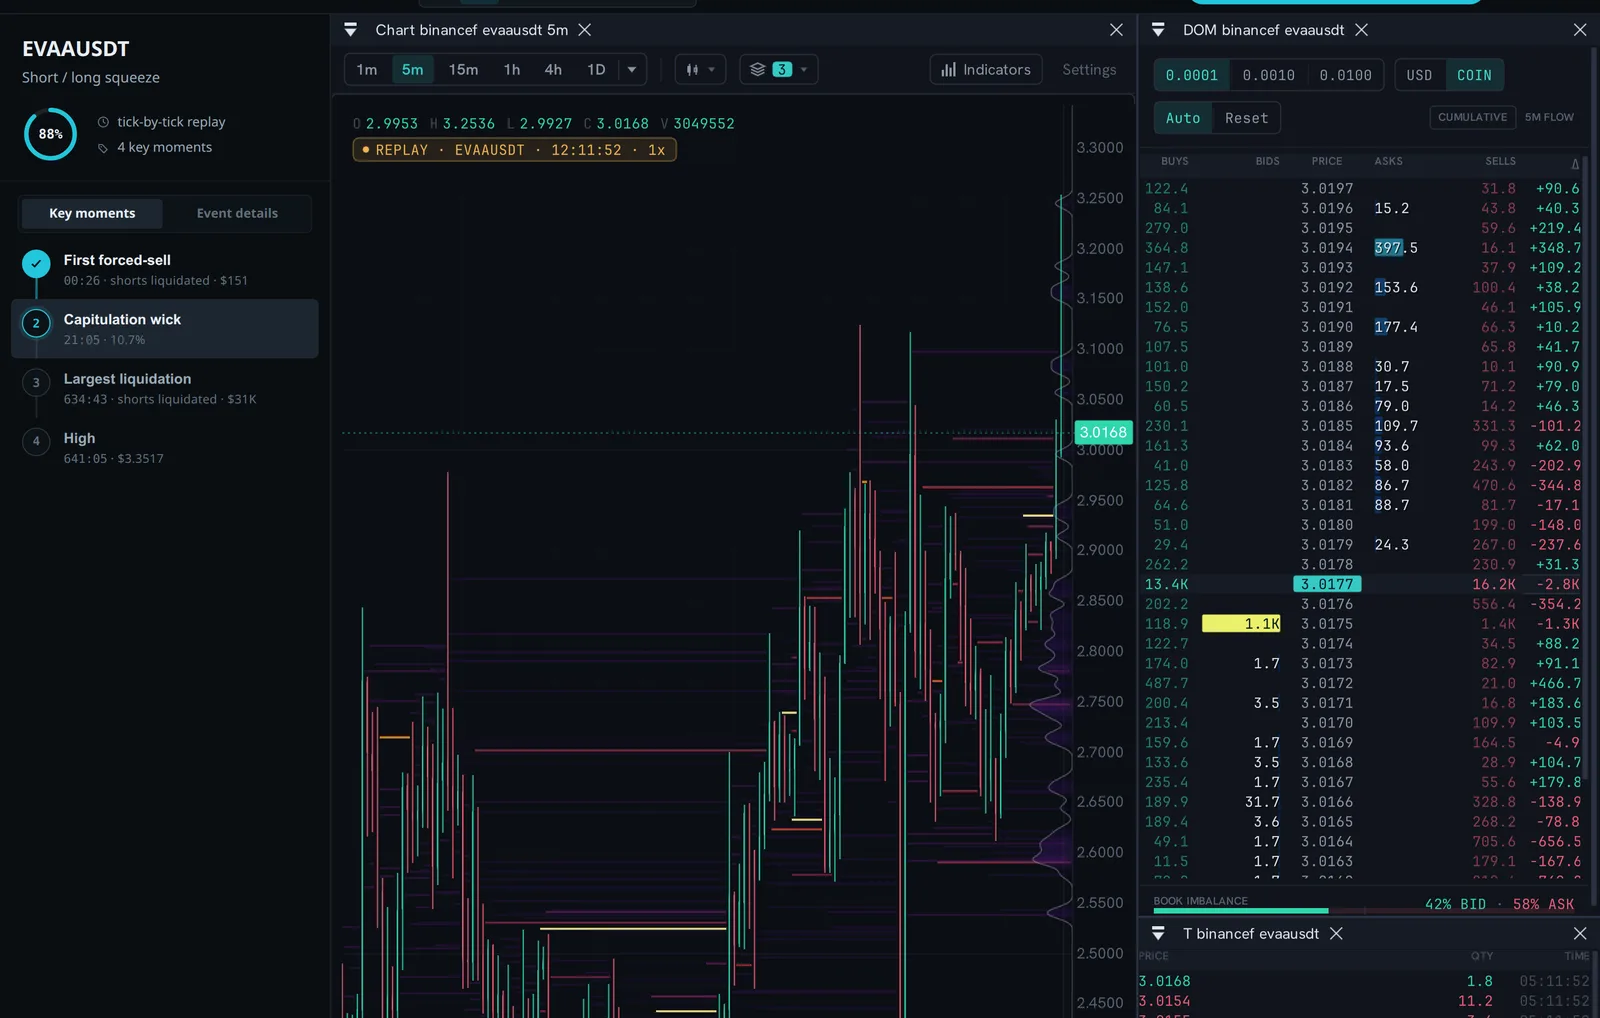This screenshot has width=1600, height=1018.
Task: Set DOM tick size to 0.0001
Action: (1192, 75)
